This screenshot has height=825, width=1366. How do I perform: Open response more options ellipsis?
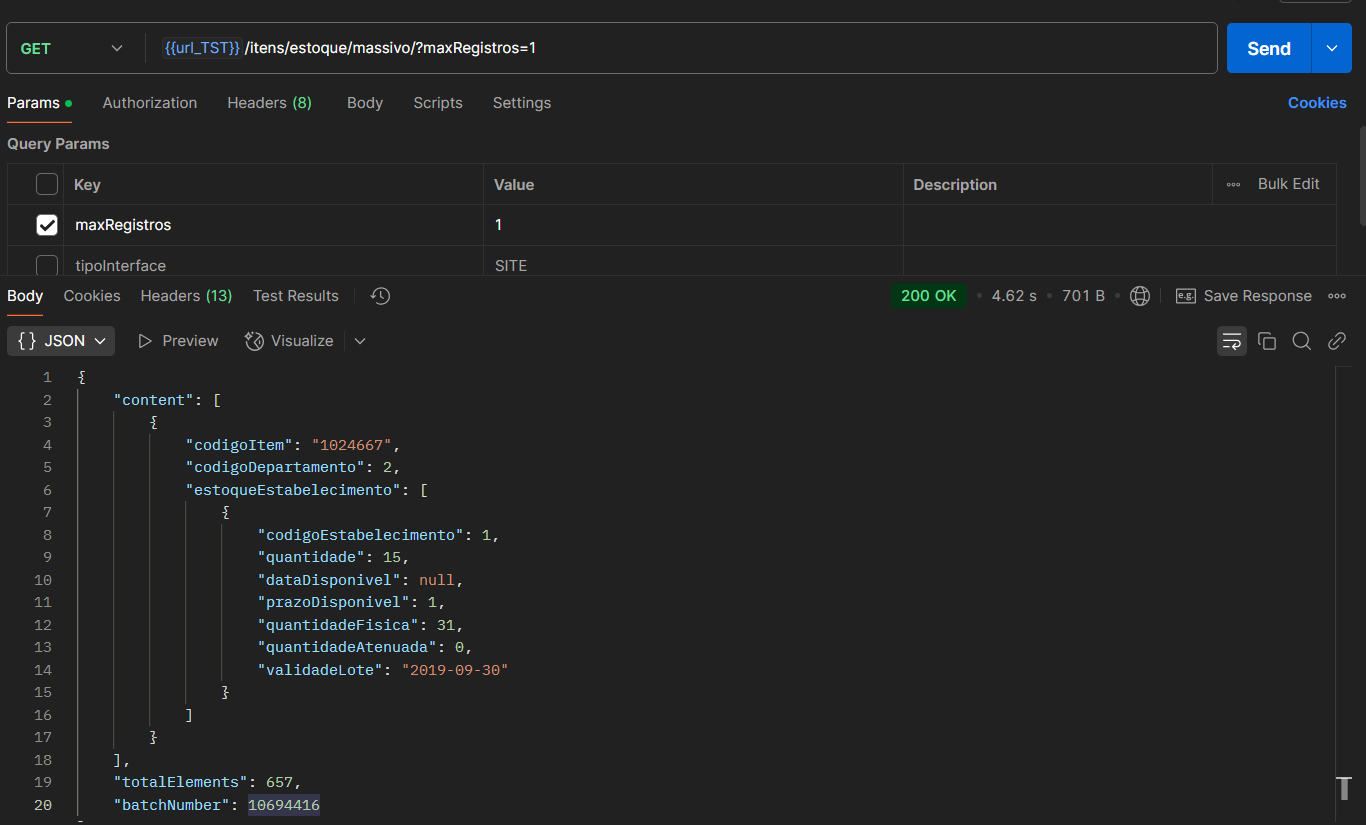point(1336,296)
